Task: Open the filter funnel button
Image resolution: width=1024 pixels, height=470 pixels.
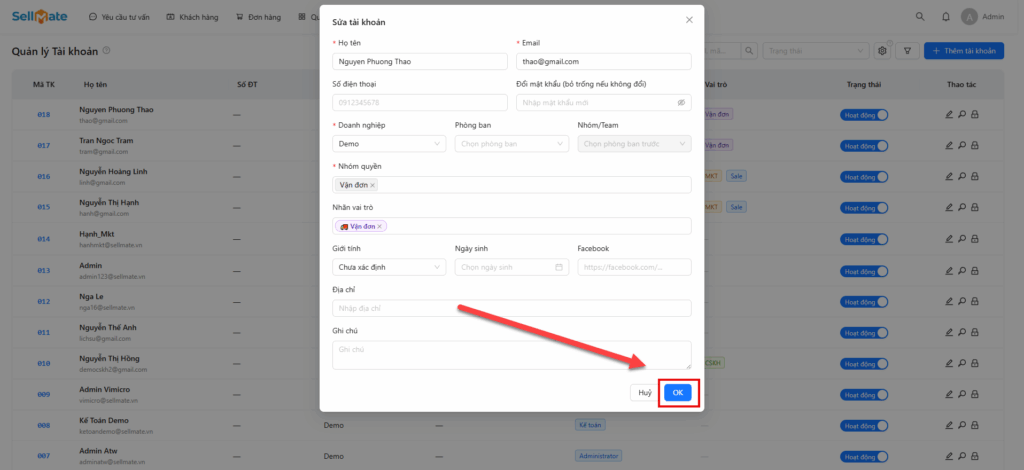Action: tap(907, 51)
